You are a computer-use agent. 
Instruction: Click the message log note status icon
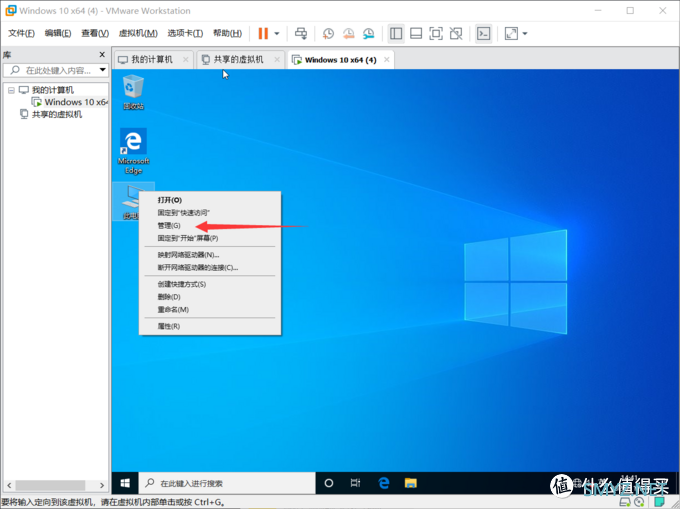(659, 502)
